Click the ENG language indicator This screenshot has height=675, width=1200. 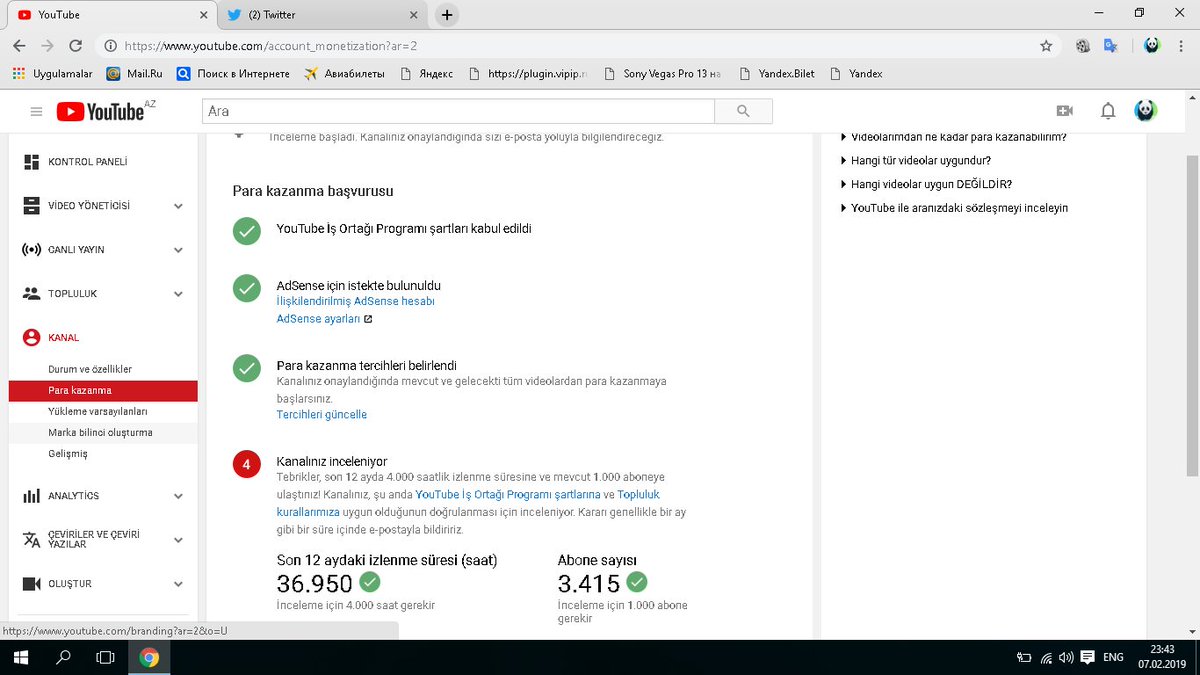click(x=1113, y=657)
